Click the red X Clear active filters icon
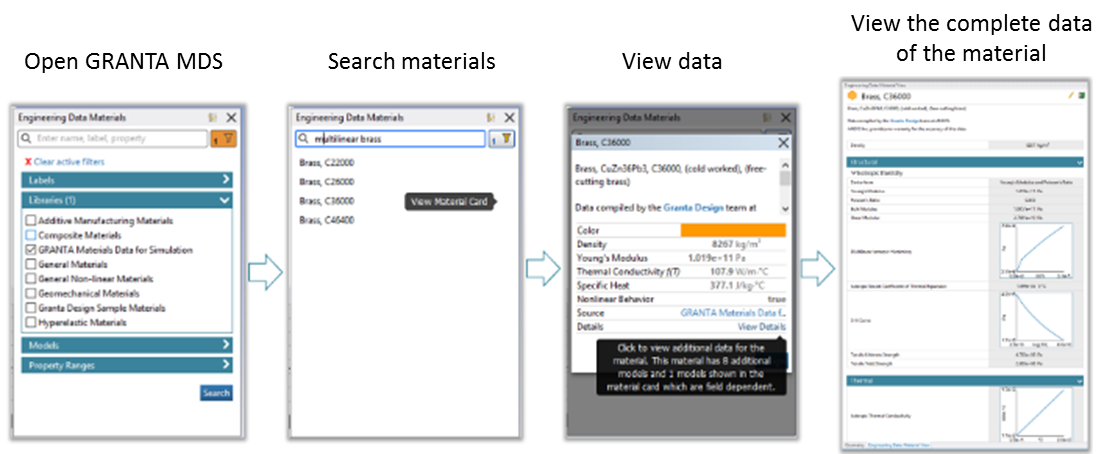 pyautogui.click(x=28, y=162)
